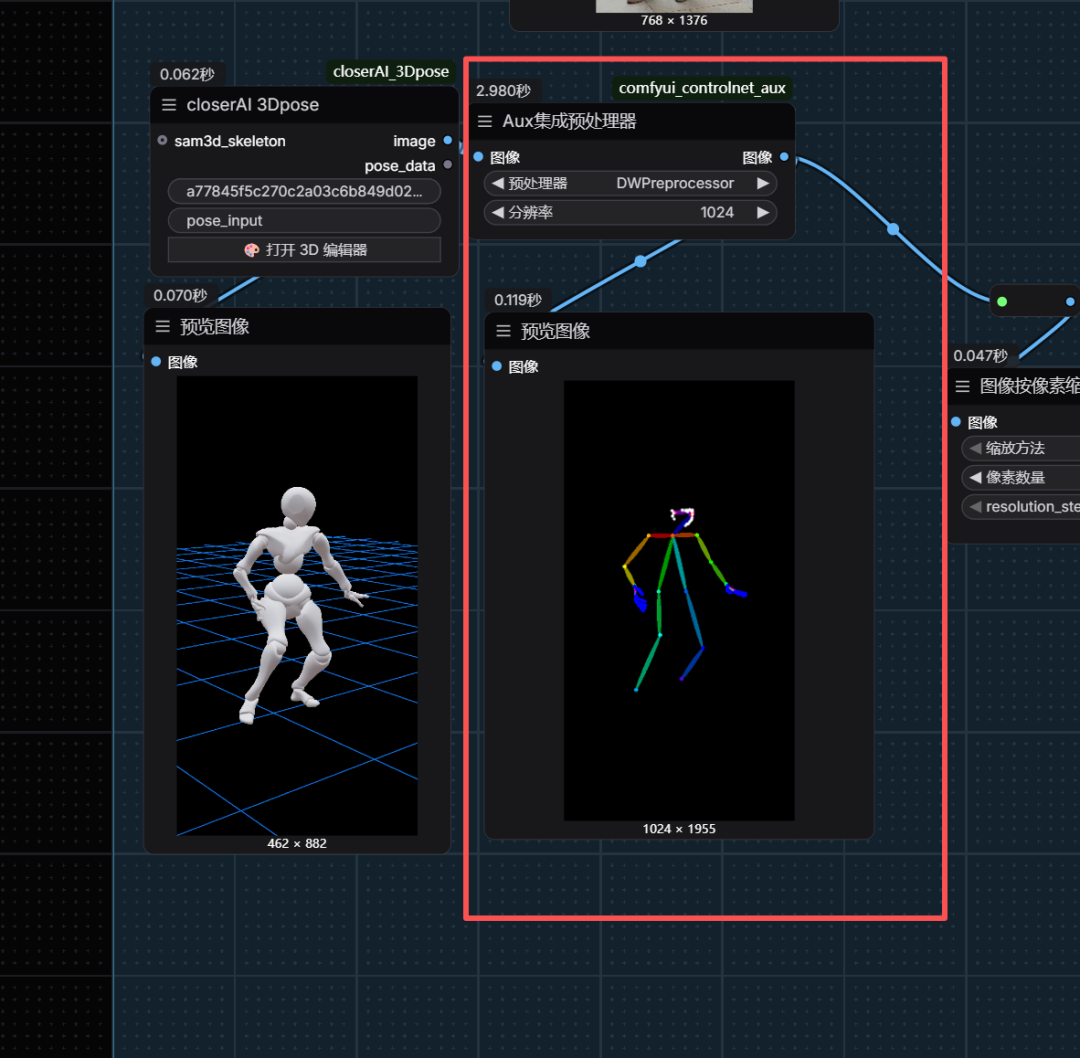Click the middle 预览图像 node menu icon
The image size is (1080, 1058).
(x=503, y=331)
